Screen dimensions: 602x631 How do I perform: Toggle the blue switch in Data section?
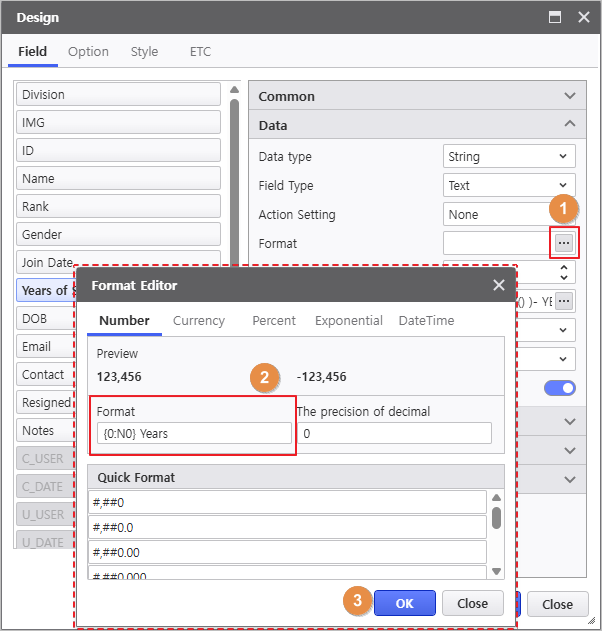tap(560, 388)
